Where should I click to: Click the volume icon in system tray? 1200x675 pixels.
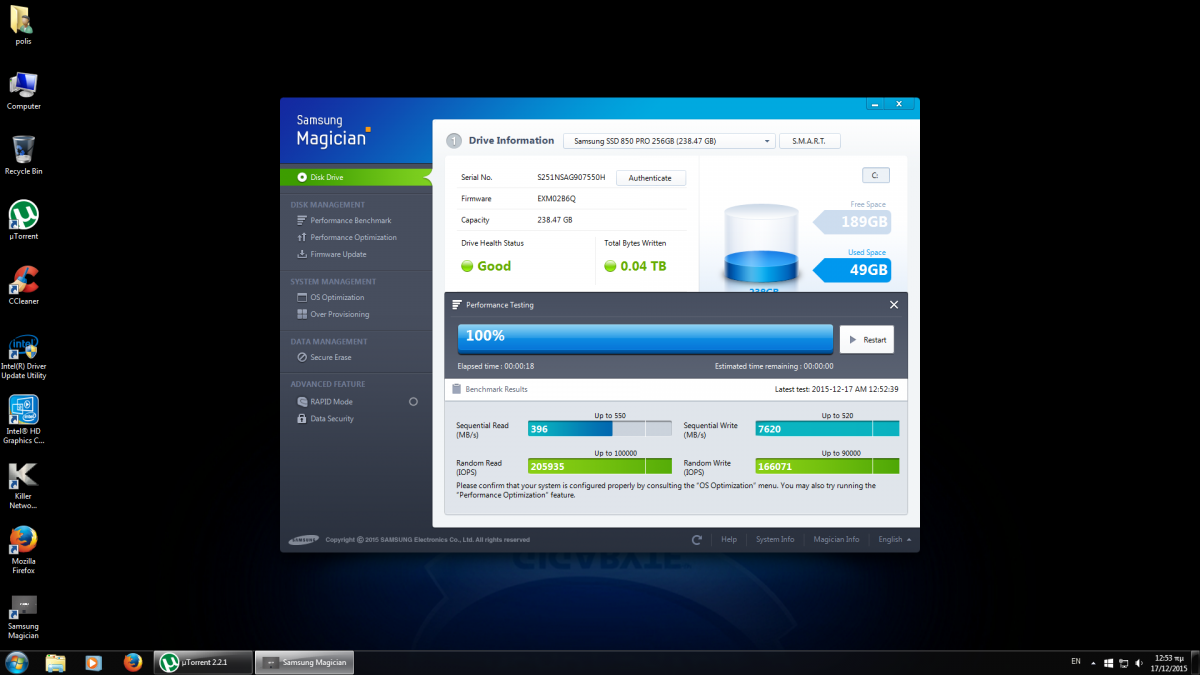[x=1139, y=662]
